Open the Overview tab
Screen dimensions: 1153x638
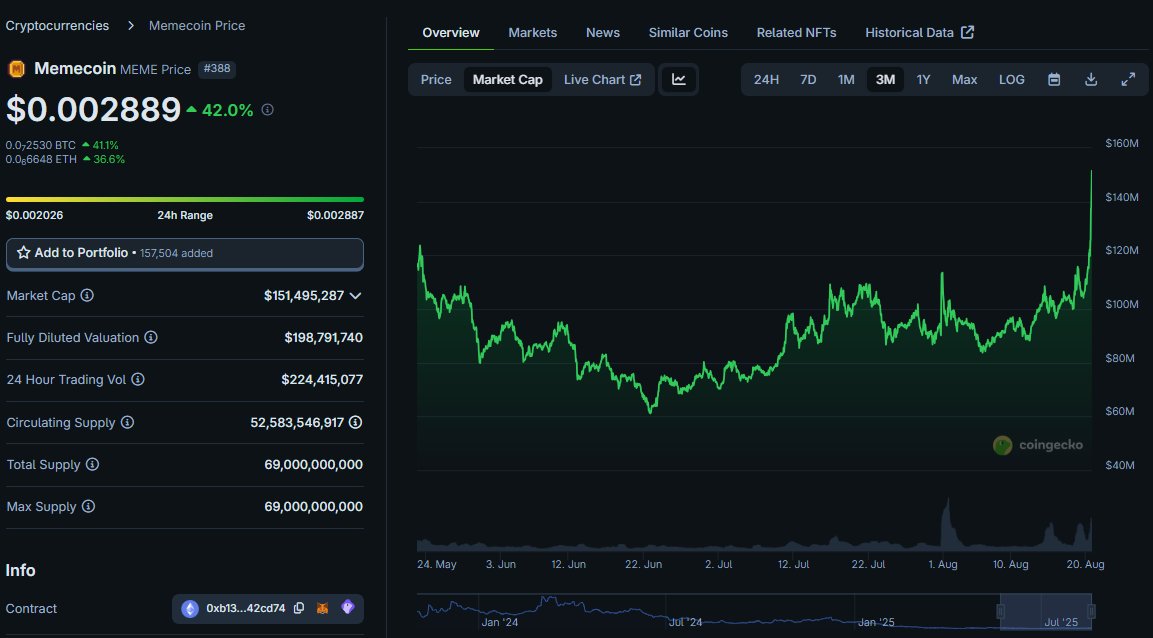451,32
